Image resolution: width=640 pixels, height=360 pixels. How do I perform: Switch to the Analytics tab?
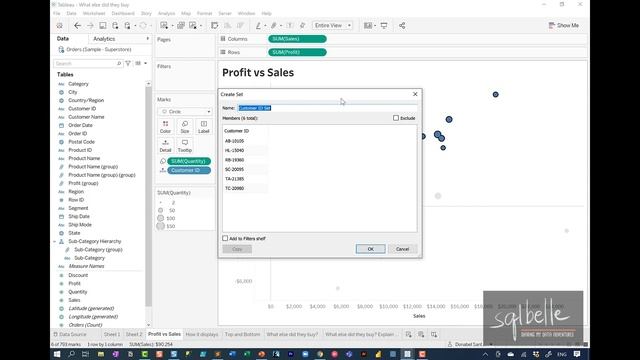pyautogui.click(x=104, y=39)
